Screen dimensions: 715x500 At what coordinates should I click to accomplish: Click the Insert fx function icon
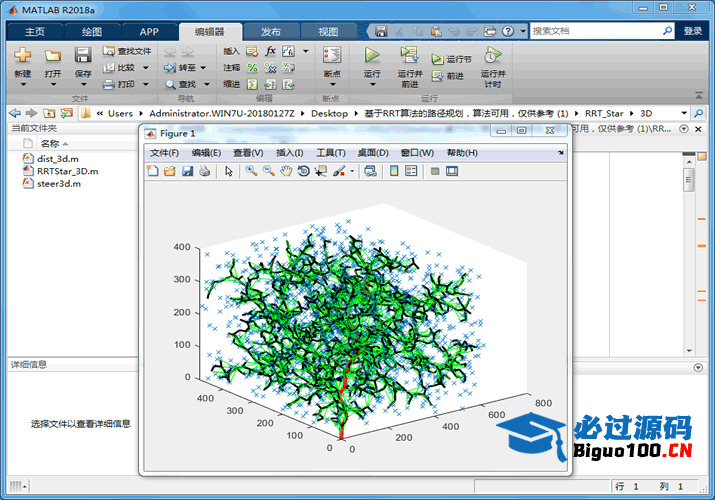(x=271, y=51)
